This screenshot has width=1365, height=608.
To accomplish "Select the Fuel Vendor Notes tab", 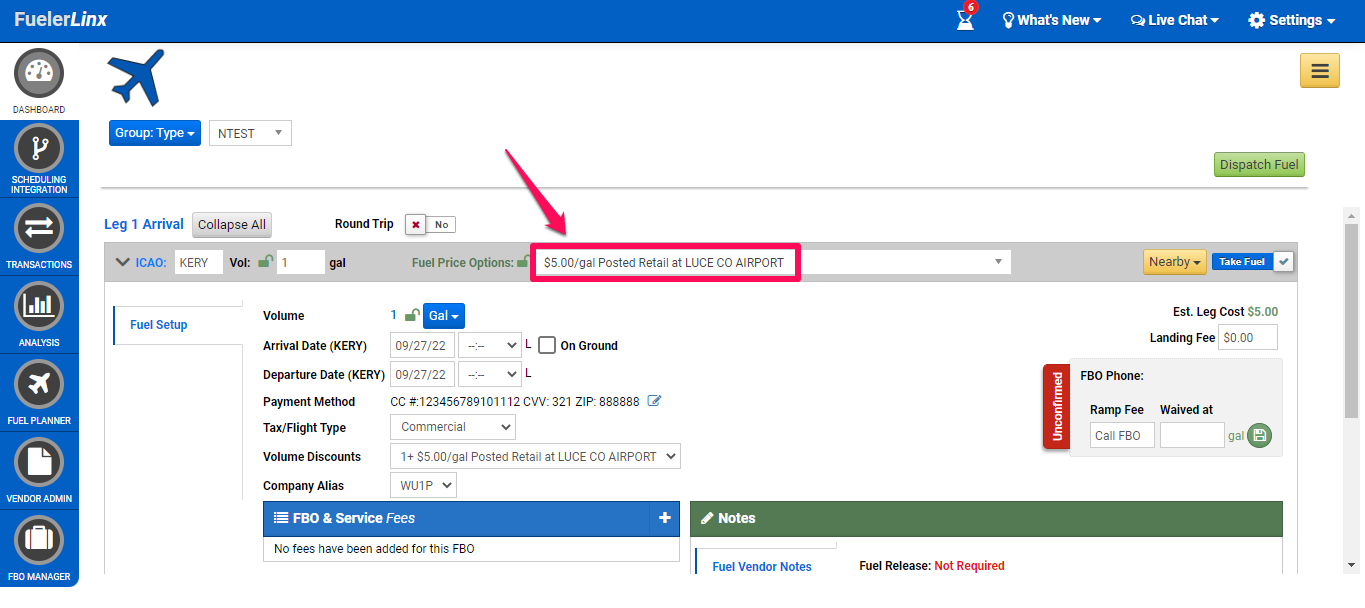I will click(762, 566).
